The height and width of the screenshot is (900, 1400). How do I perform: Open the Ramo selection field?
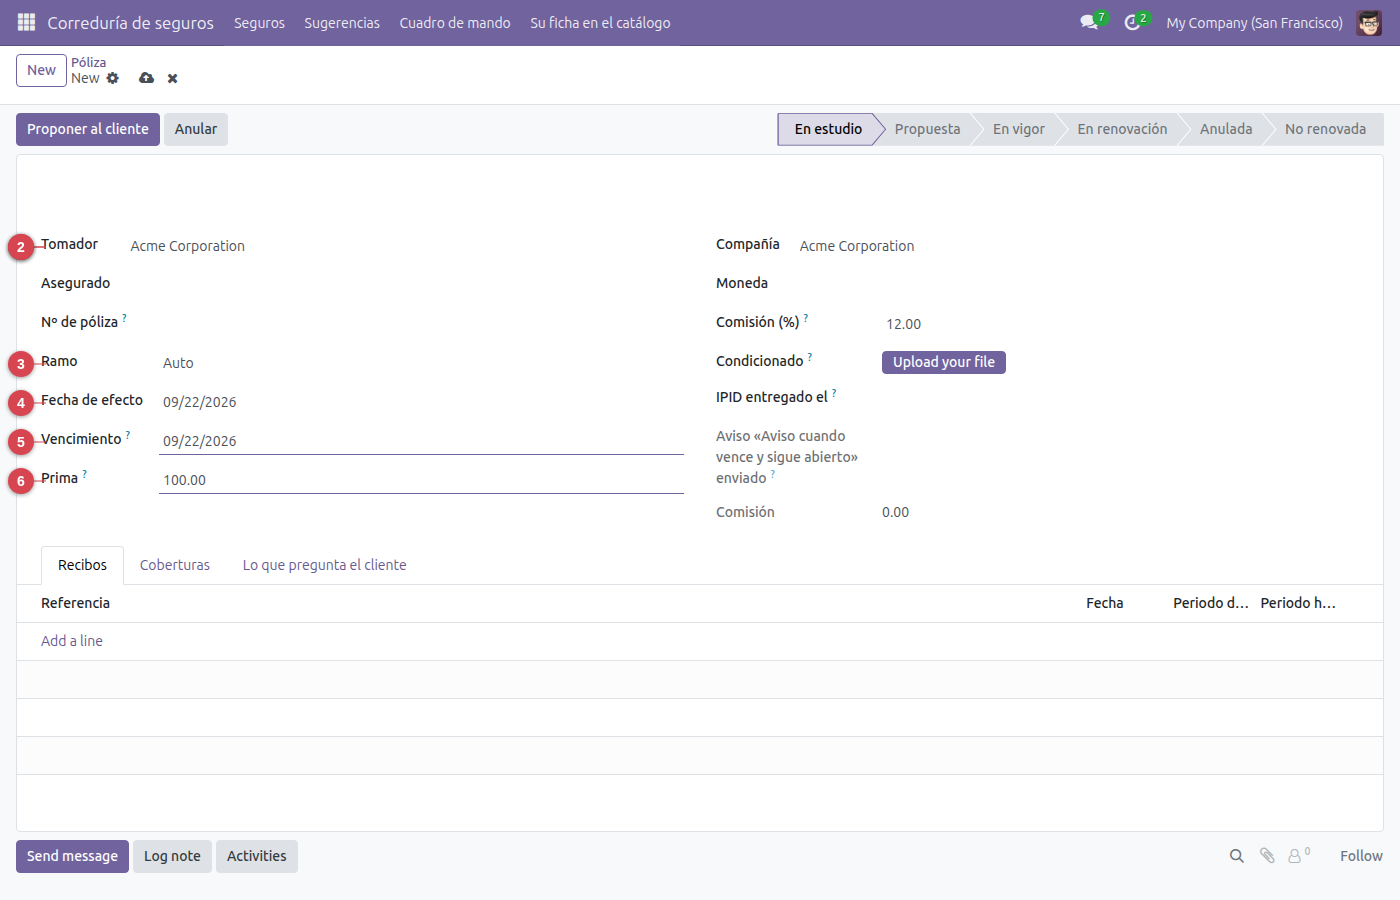tap(421, 363)
